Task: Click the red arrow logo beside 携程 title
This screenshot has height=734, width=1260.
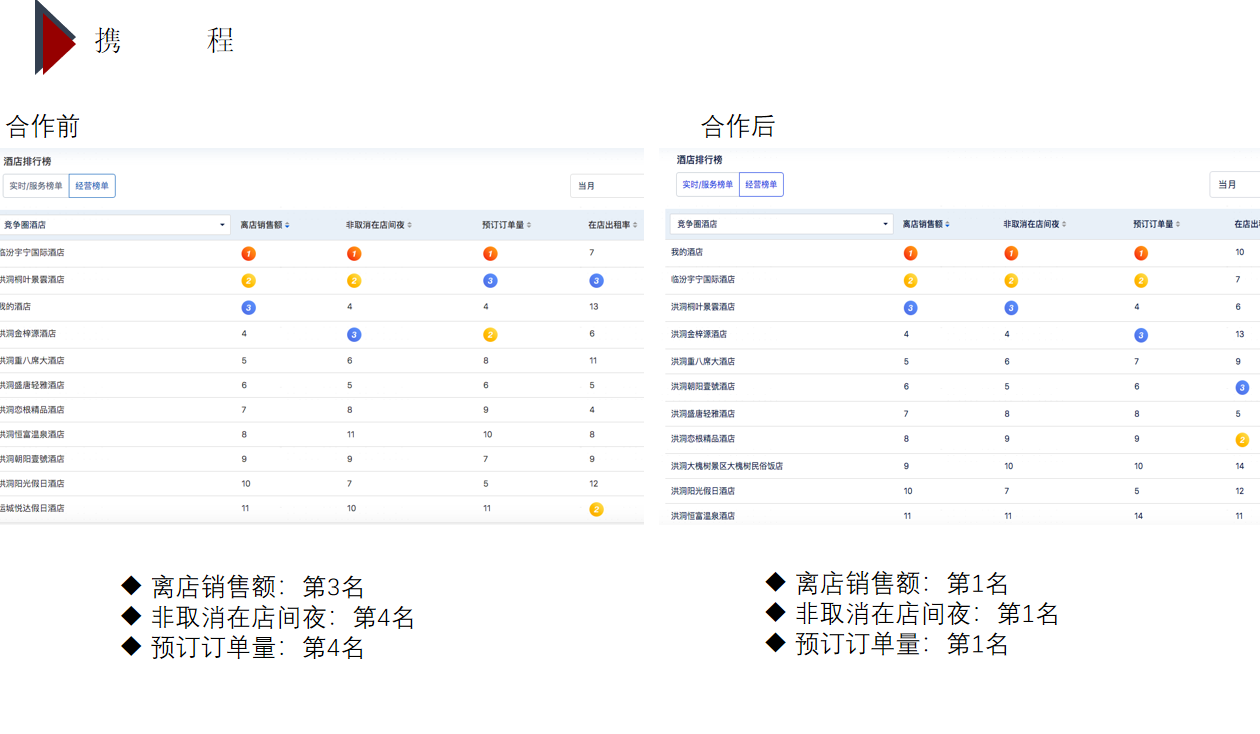Action: [x=55, y=39]
